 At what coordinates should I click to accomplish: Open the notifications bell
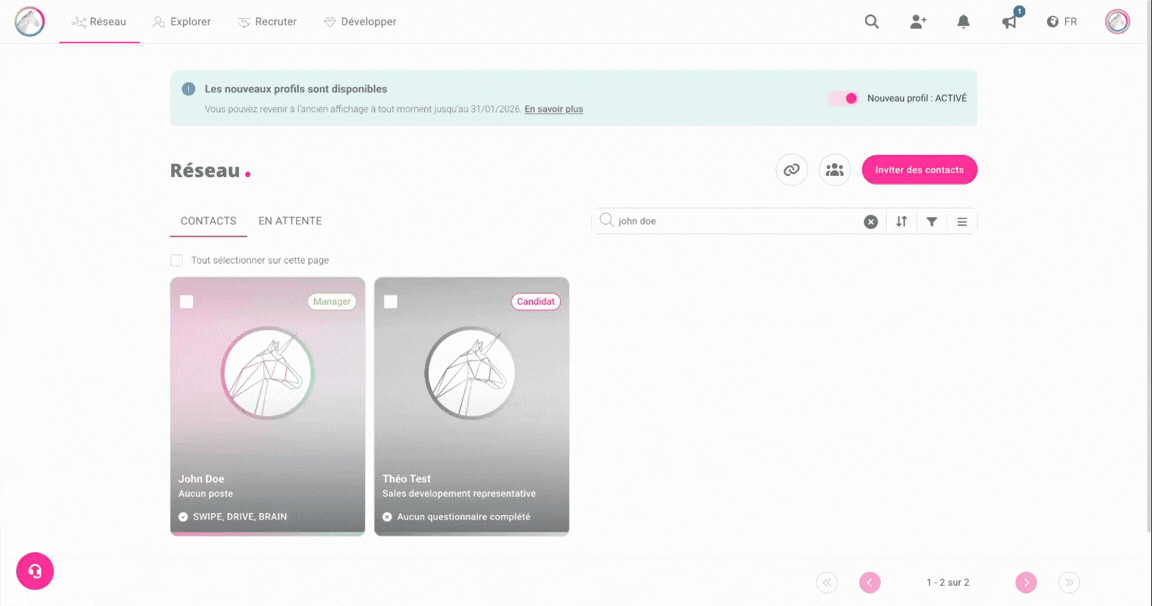(x=963, y=22)
